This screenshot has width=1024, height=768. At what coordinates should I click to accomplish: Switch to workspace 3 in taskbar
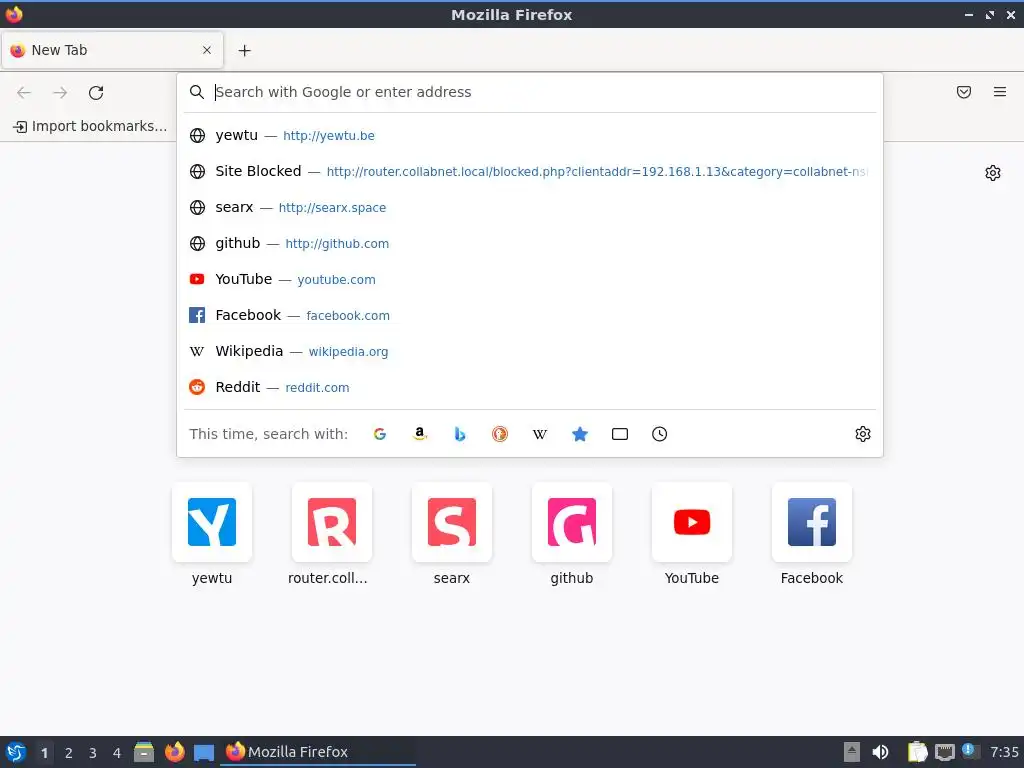click(x=93, y=753)
